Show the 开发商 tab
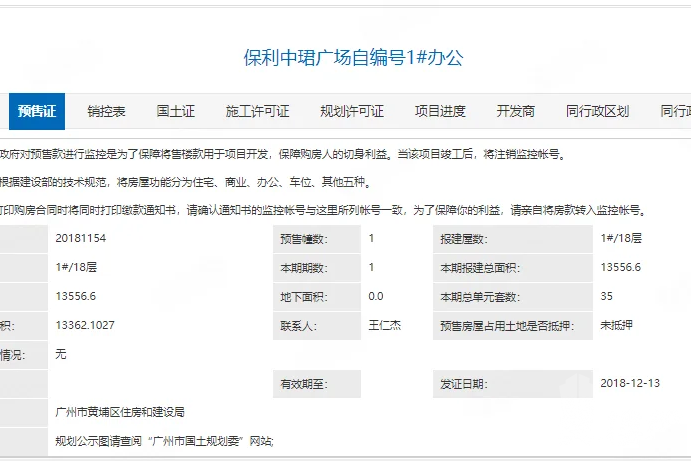 tap(516, 111)
